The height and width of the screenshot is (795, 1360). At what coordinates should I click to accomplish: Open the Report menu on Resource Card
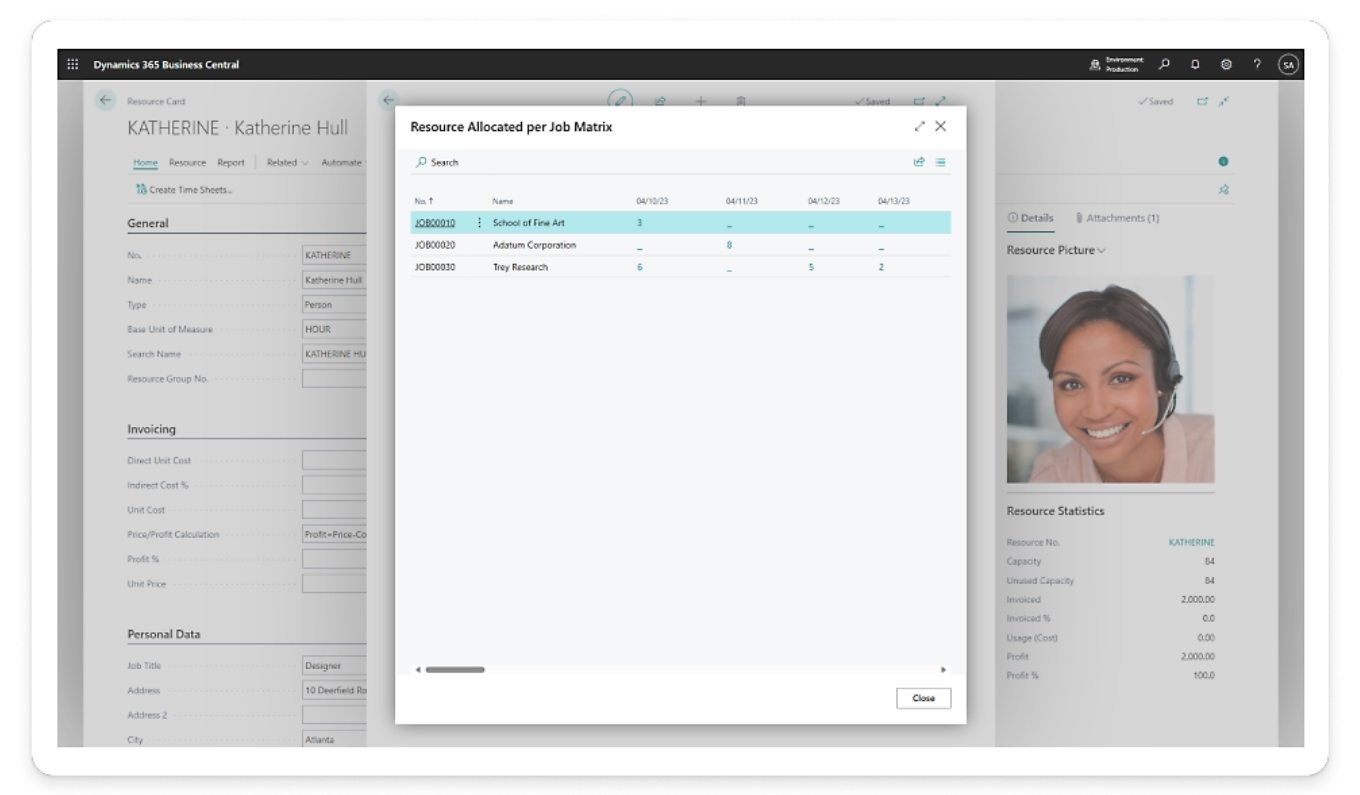pyautogui.click(x=231, y=162)
